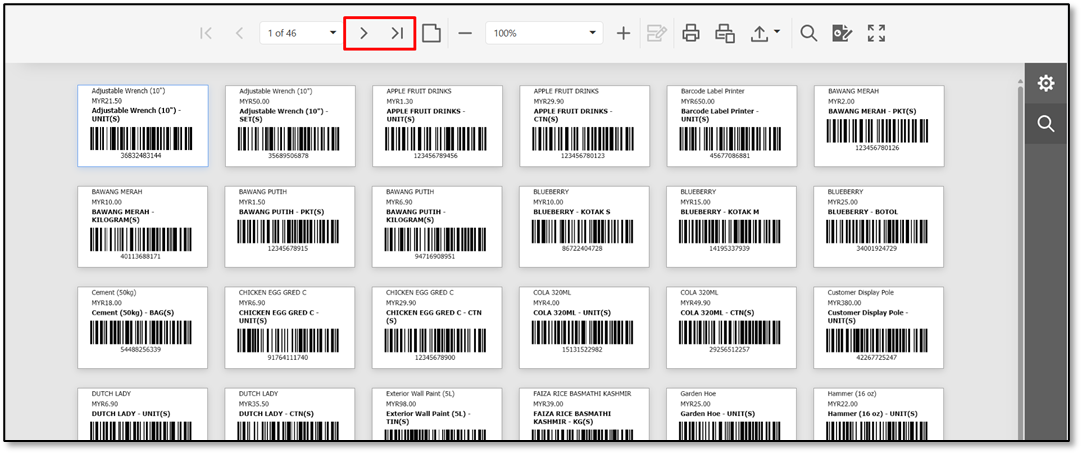The height and width of the screenshot is (454, 1083).
Task: Select the Cement (50kg) BAG(S) label
Action: (142, 328)
